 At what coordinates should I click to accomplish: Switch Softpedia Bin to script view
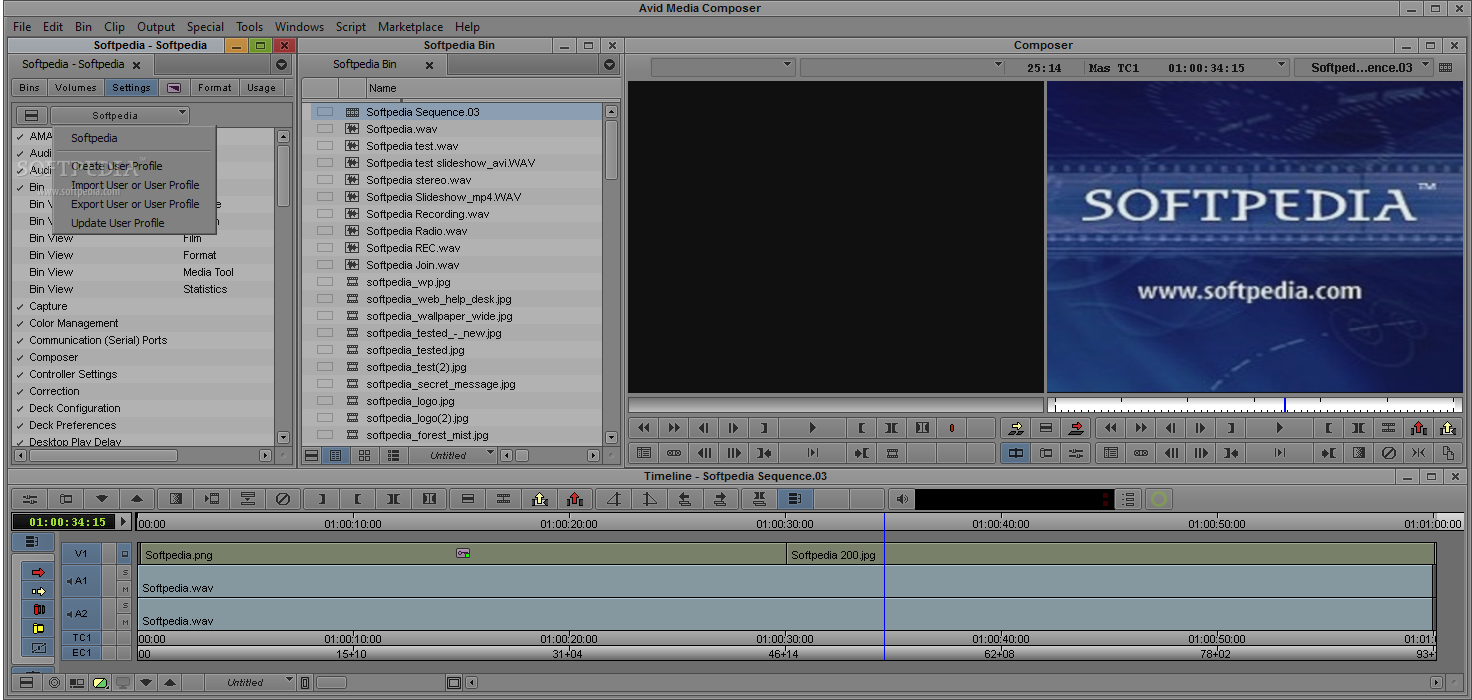pos(393,455)
